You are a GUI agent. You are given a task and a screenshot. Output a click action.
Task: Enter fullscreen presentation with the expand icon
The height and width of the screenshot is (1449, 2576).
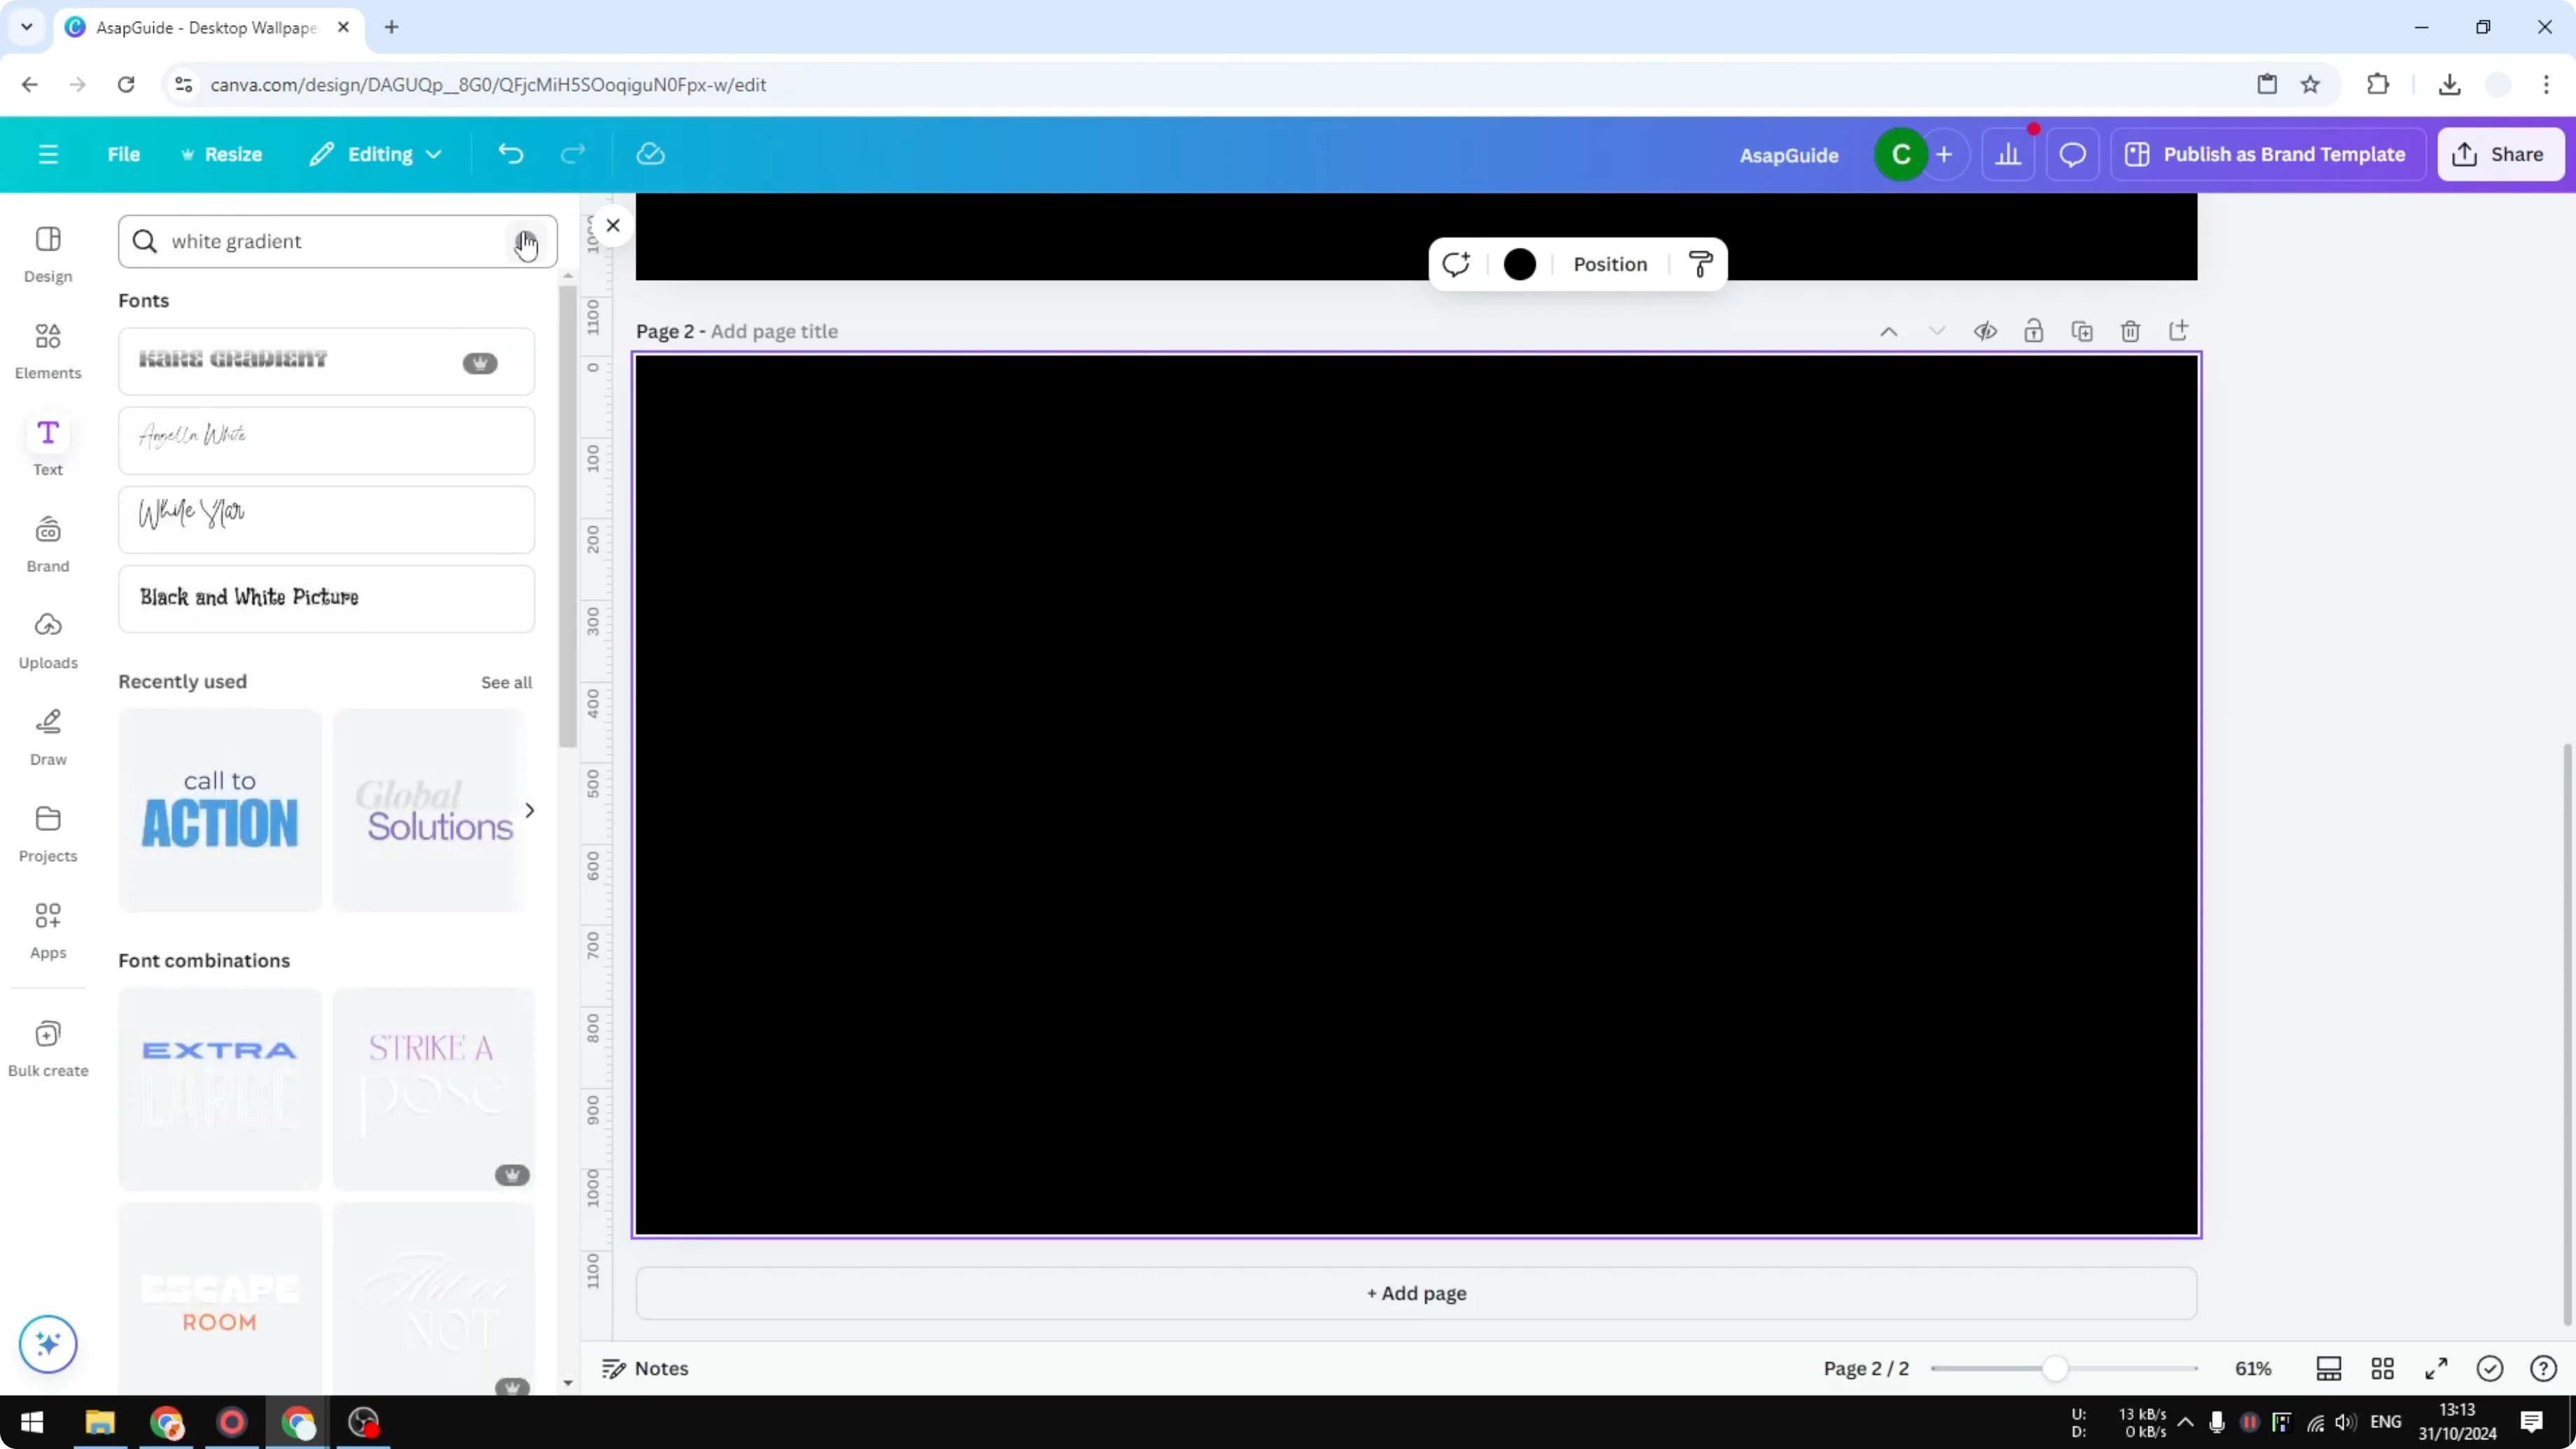pos(2436,1368)
